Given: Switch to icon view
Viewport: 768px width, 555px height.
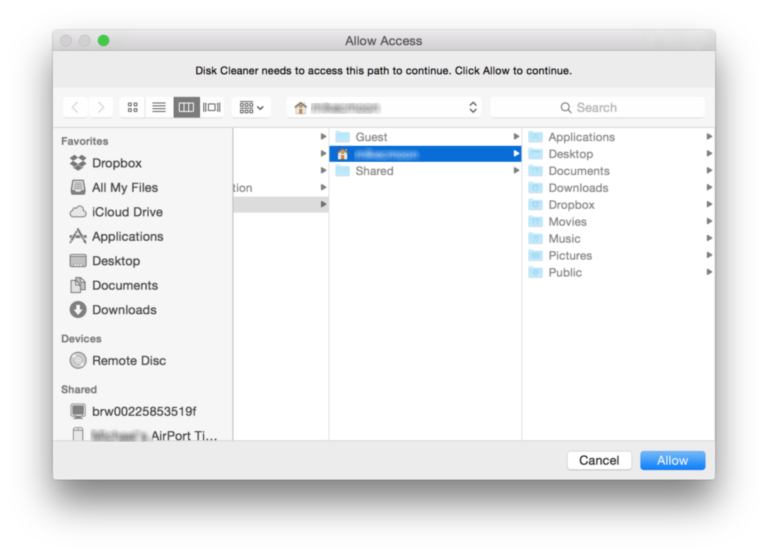Looking at the screenshot, I should (x=133, y=107).
